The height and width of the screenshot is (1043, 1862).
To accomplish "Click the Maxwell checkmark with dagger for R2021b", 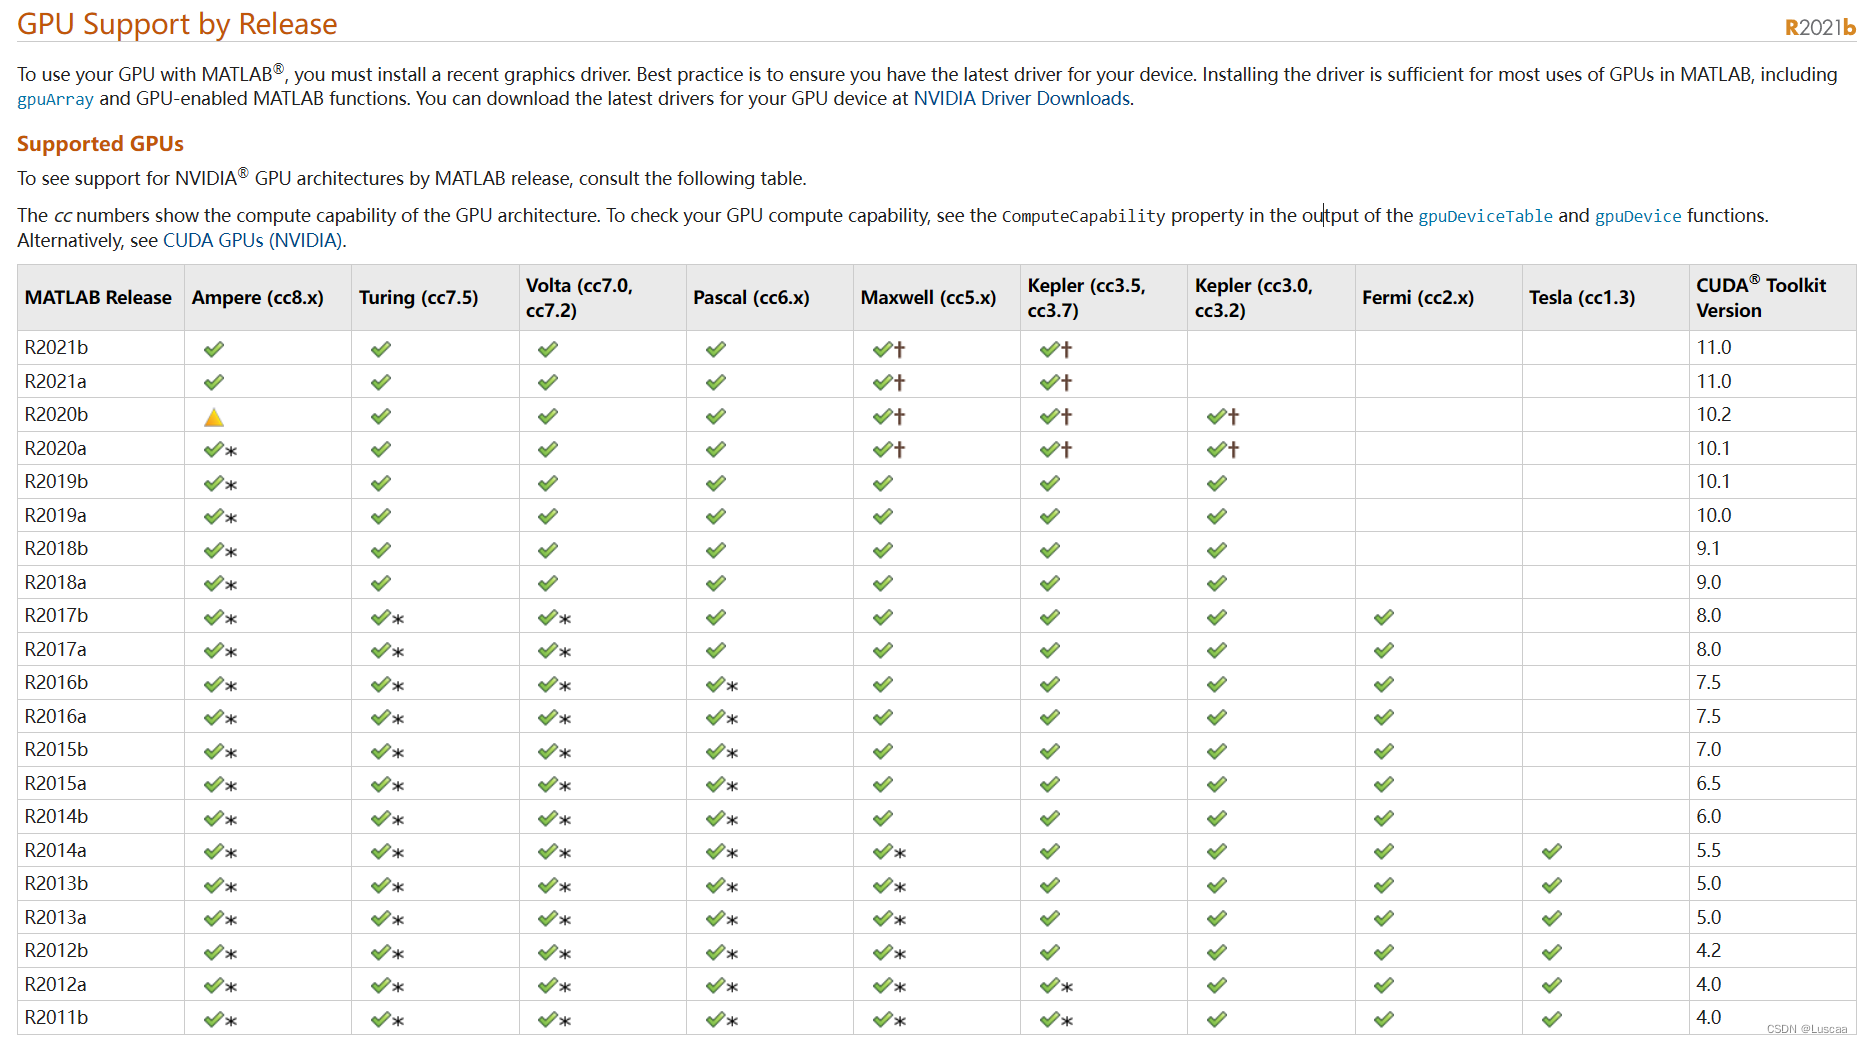I will coord(889,349).
